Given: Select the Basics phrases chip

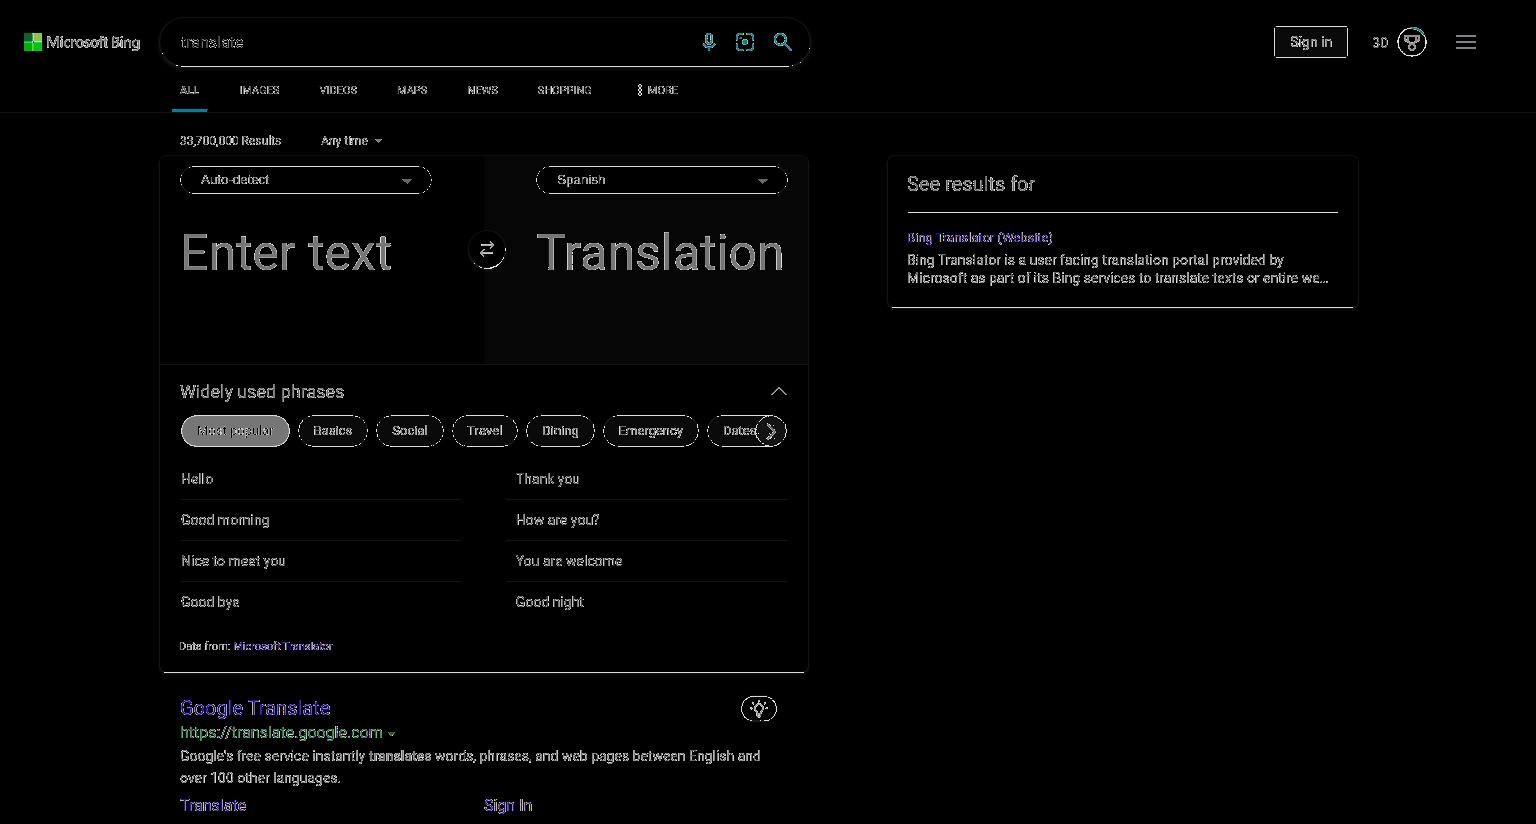Looking at the screenshot, I should (x=332, y=431).
